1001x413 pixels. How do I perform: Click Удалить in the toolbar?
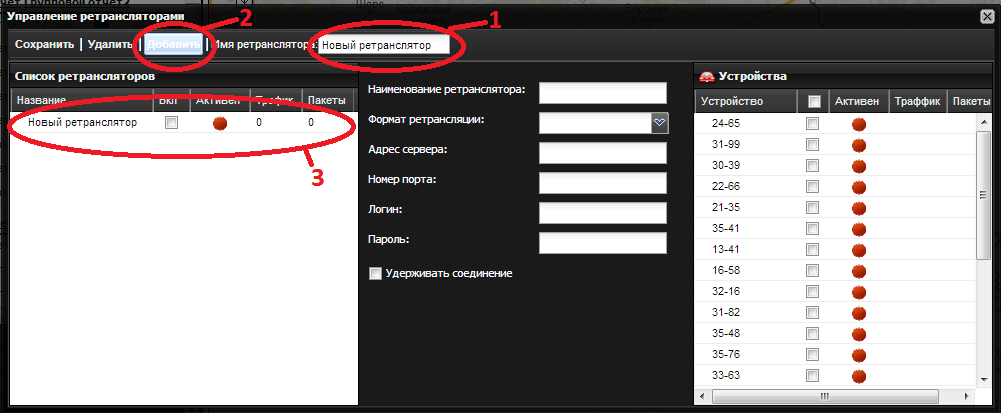pyautogui.click(x=110, y=45)
